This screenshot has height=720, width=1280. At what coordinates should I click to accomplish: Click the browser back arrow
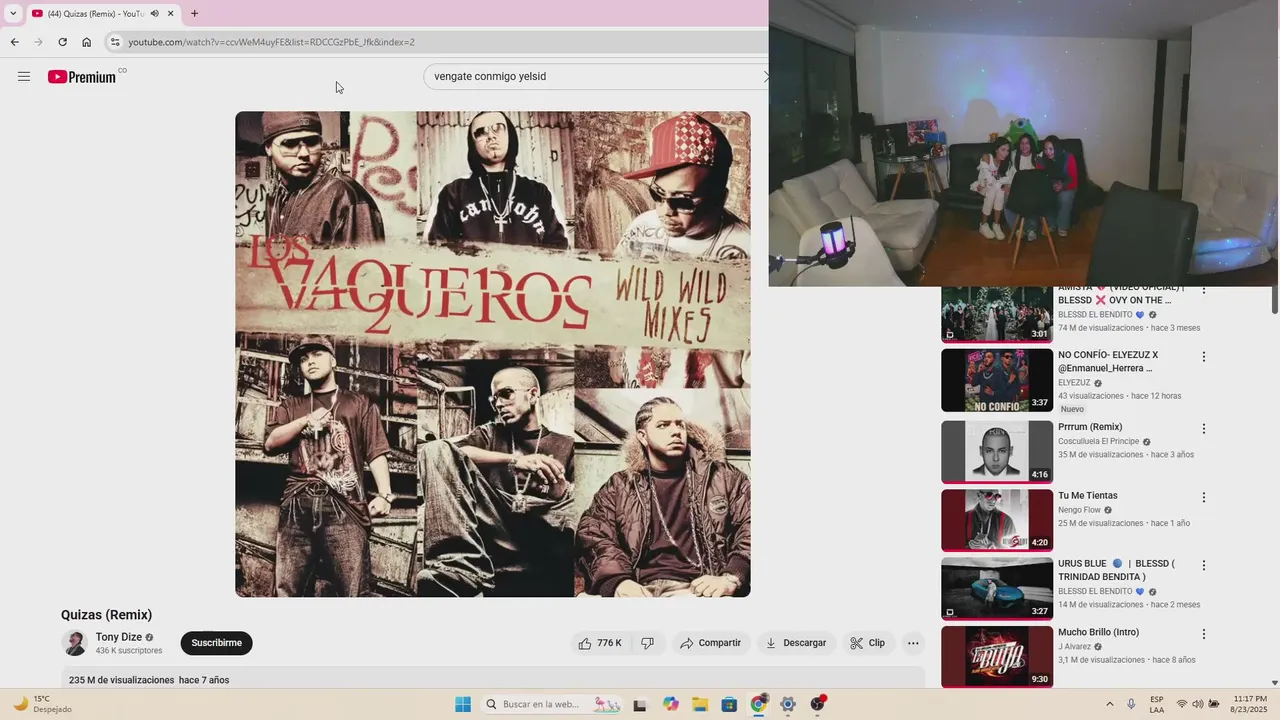14,42
